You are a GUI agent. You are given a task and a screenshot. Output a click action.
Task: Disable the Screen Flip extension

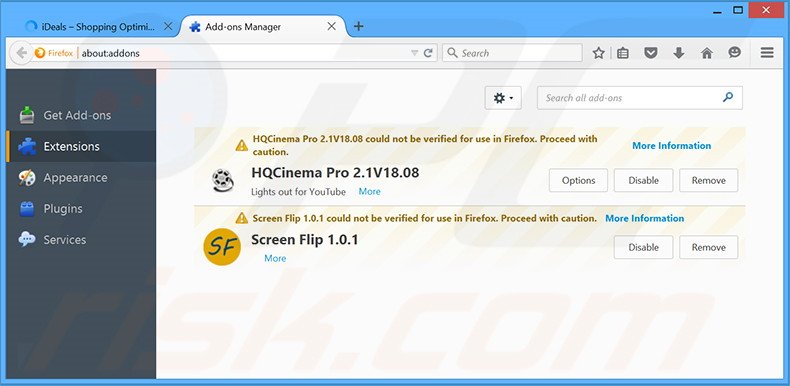tap(643, 247)
